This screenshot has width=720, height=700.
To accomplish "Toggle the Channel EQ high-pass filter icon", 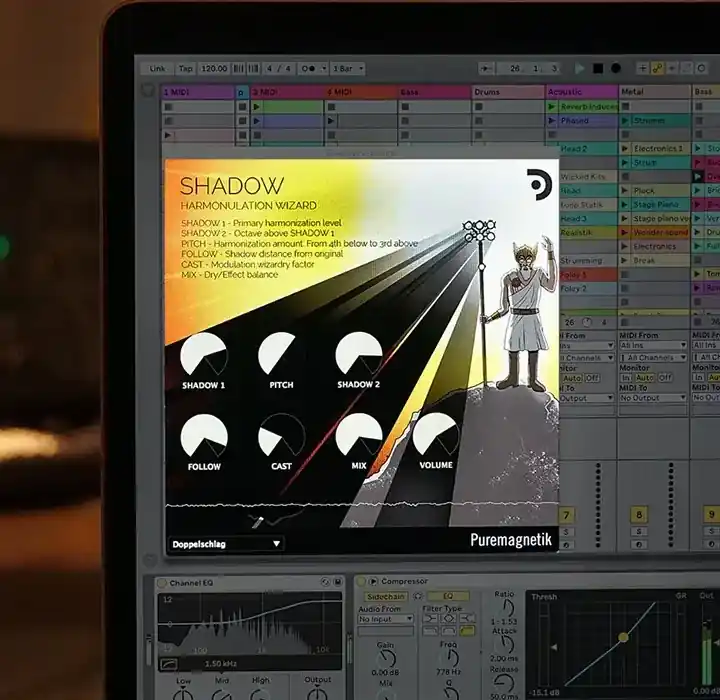I will tap(169, 664).
